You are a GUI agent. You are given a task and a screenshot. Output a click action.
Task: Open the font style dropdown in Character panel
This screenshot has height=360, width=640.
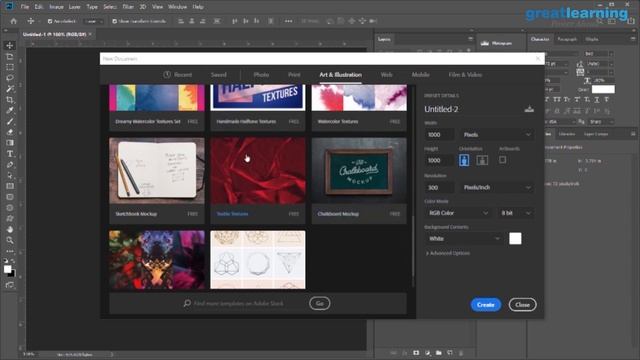click(x=599, y=54)
